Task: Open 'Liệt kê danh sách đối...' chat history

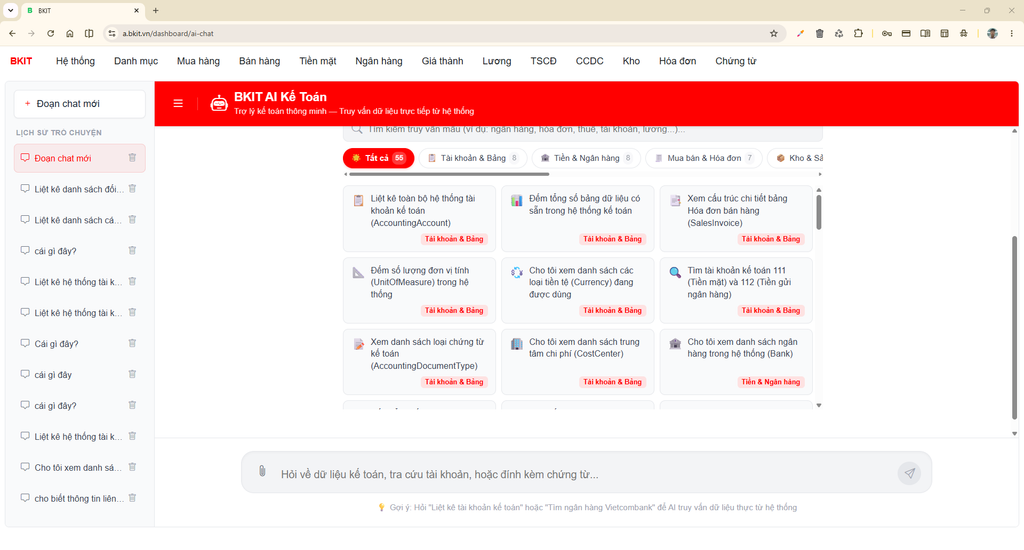Action: click(79, 189)
